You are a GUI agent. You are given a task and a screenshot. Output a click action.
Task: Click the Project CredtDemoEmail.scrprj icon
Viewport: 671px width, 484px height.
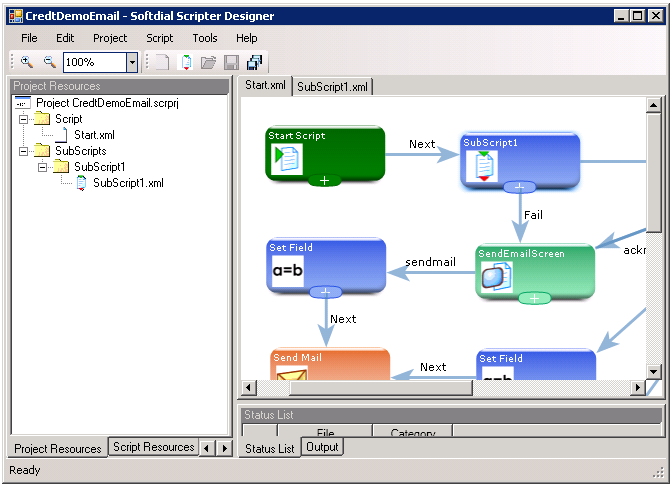[x=23, y=103]
